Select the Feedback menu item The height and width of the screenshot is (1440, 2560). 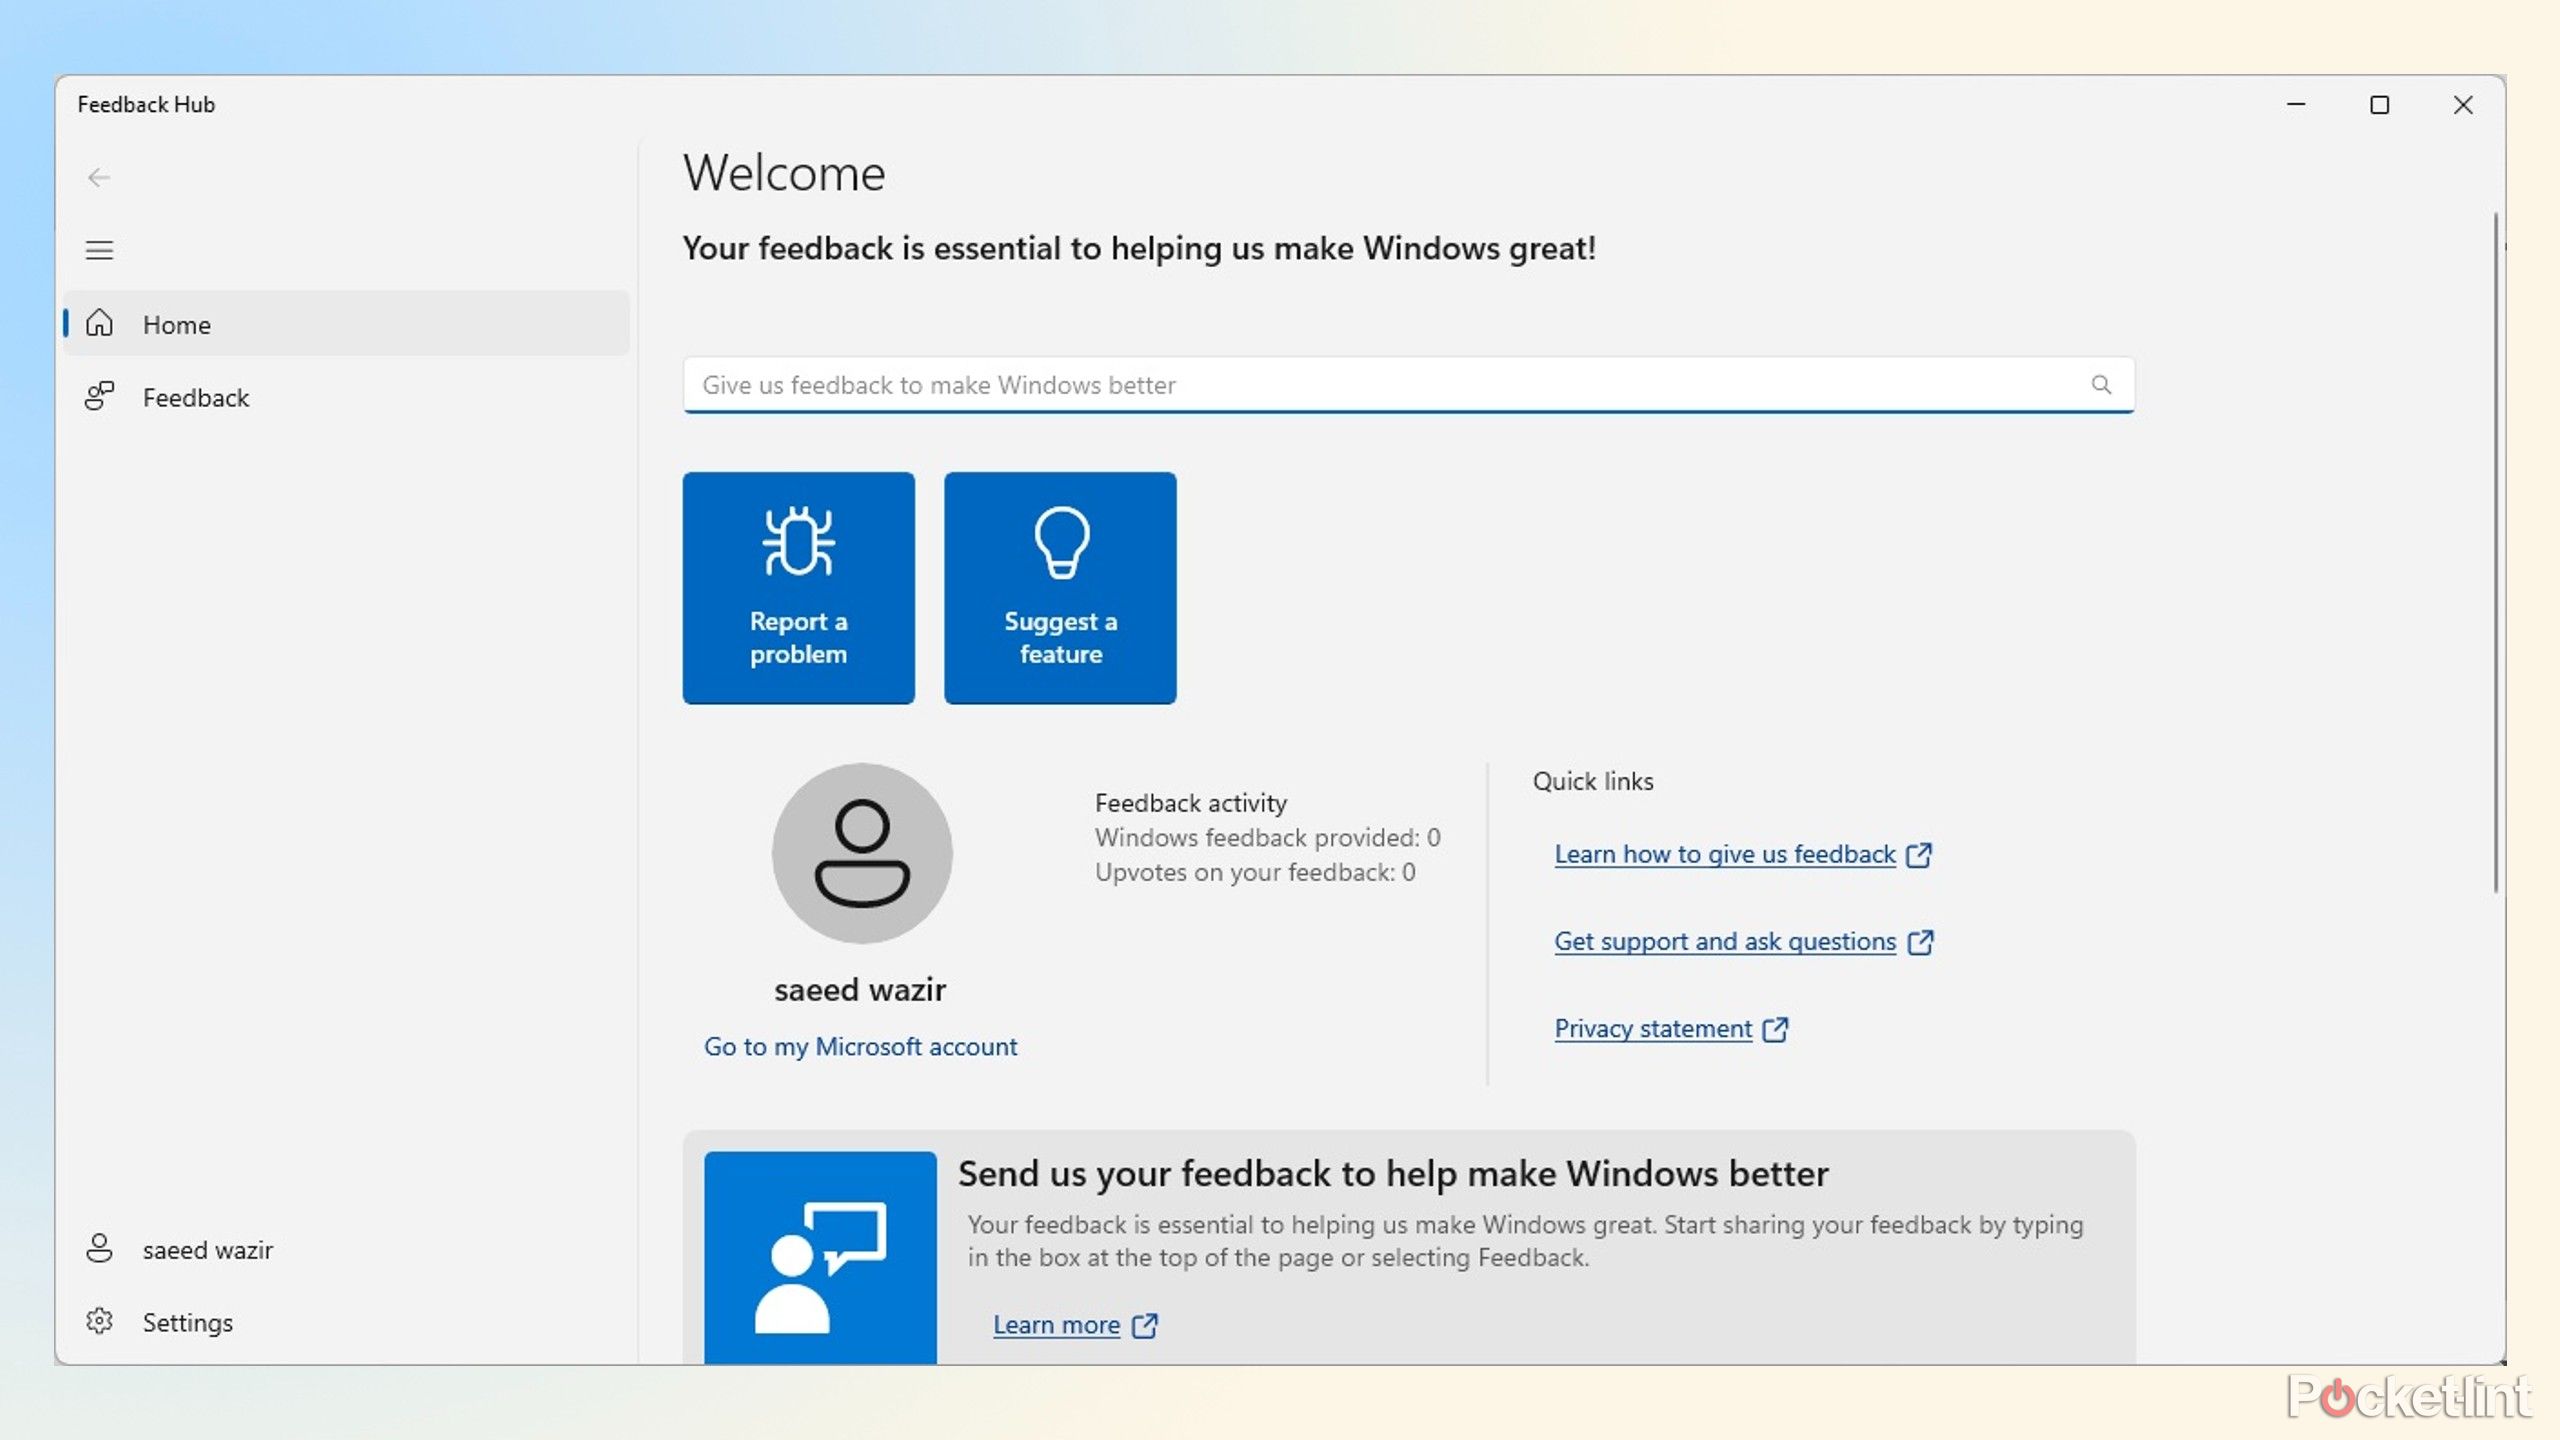pyautogui.click(x=195, y=396)
